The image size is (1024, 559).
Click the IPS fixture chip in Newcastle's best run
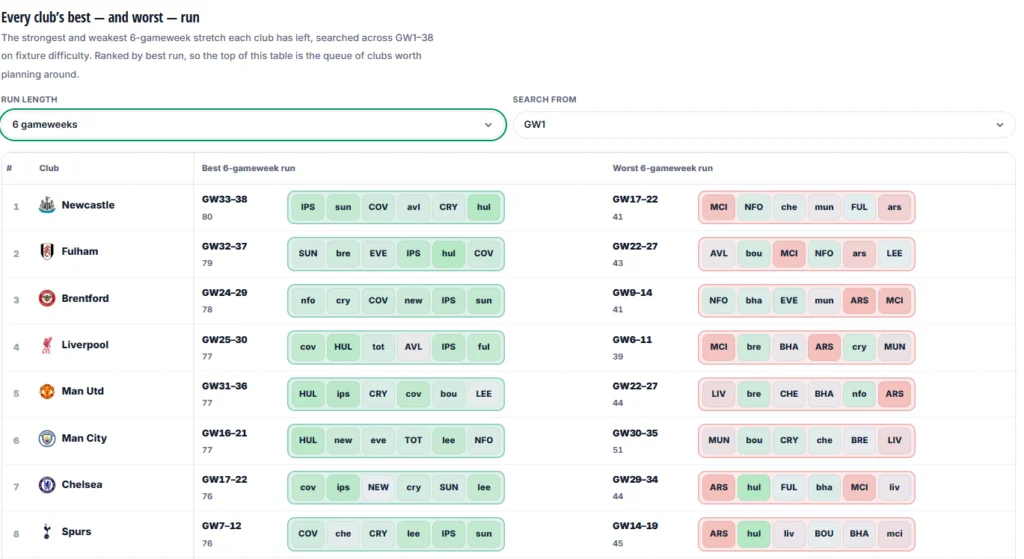[308, 207]
